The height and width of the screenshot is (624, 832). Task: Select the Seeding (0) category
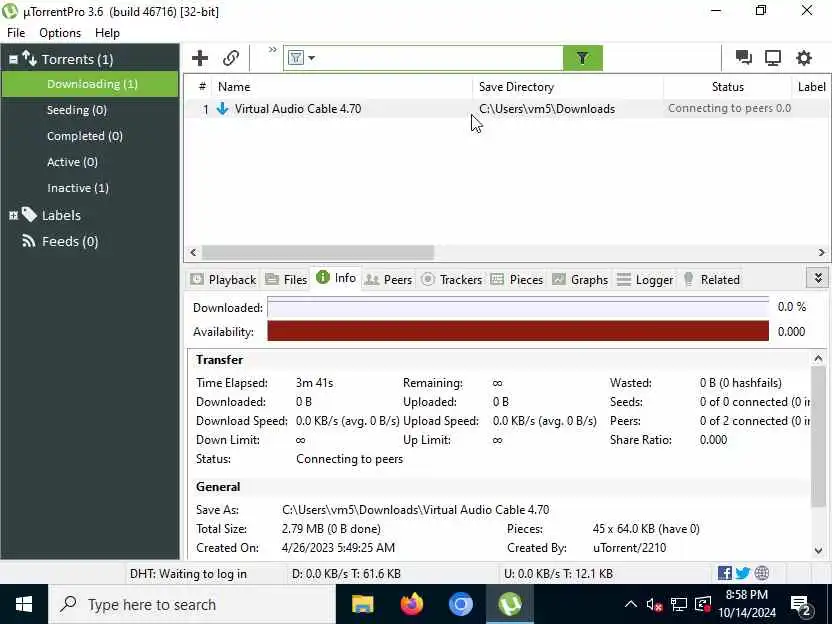coord(77,110)
